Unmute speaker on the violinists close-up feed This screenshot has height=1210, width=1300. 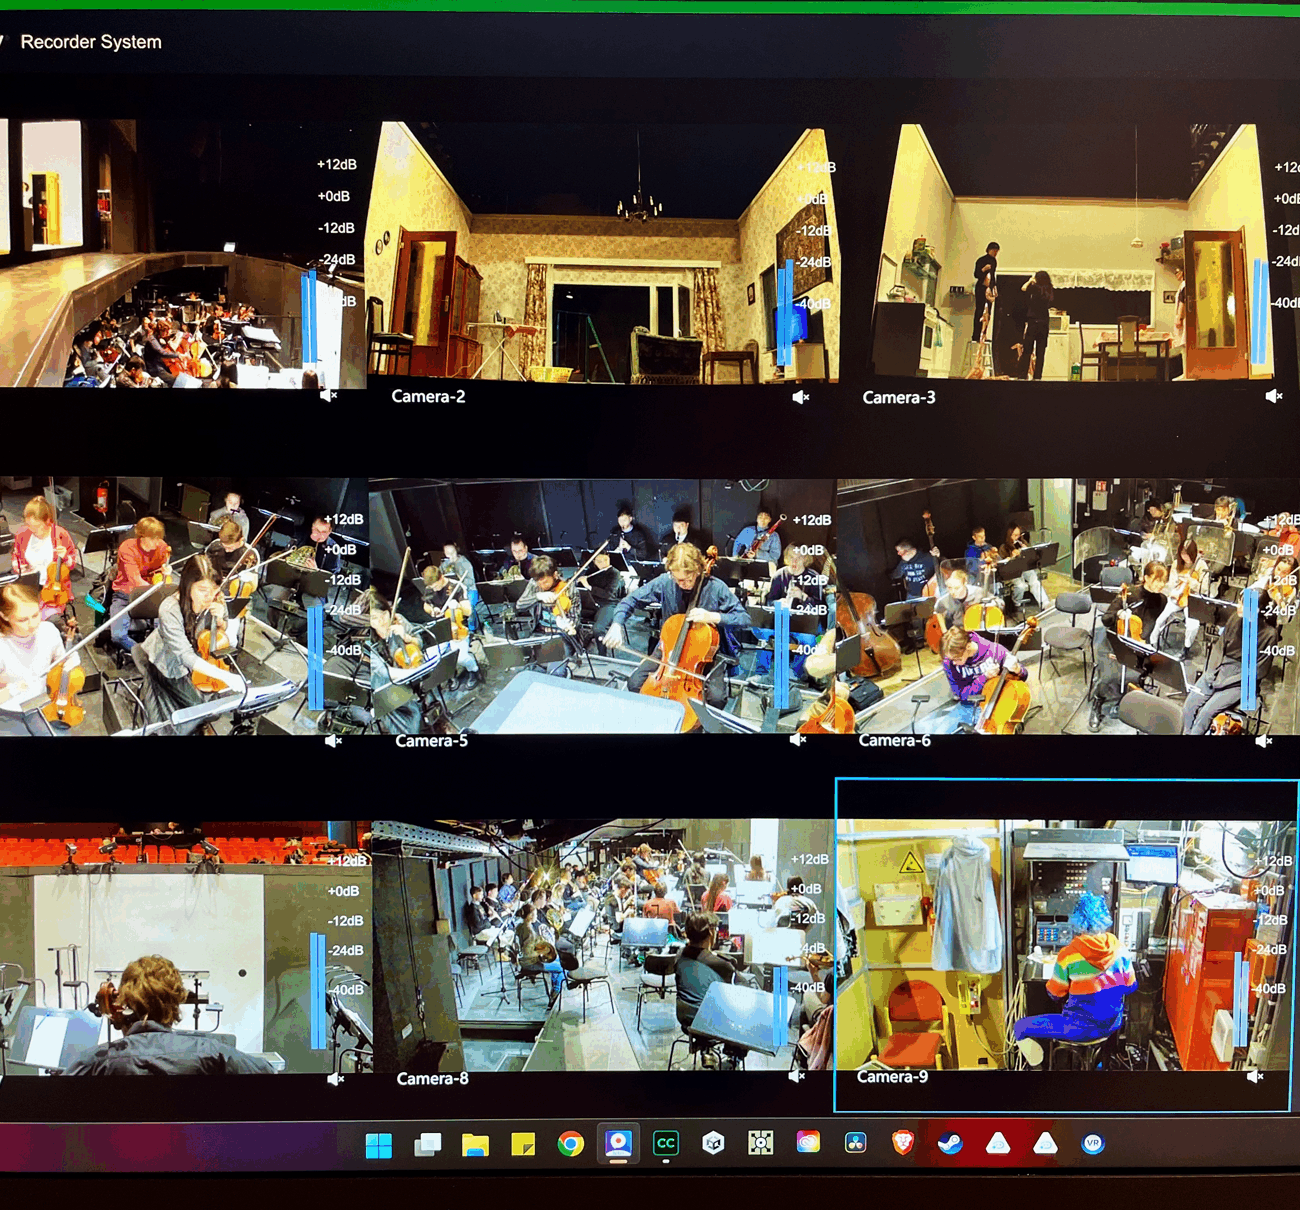coord(334,741)
